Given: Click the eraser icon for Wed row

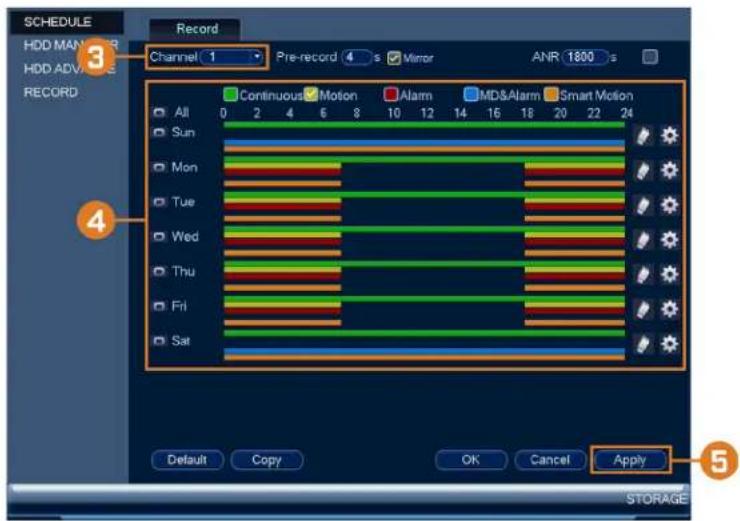Looking at the screenshot, I should (x=643, y=240).
